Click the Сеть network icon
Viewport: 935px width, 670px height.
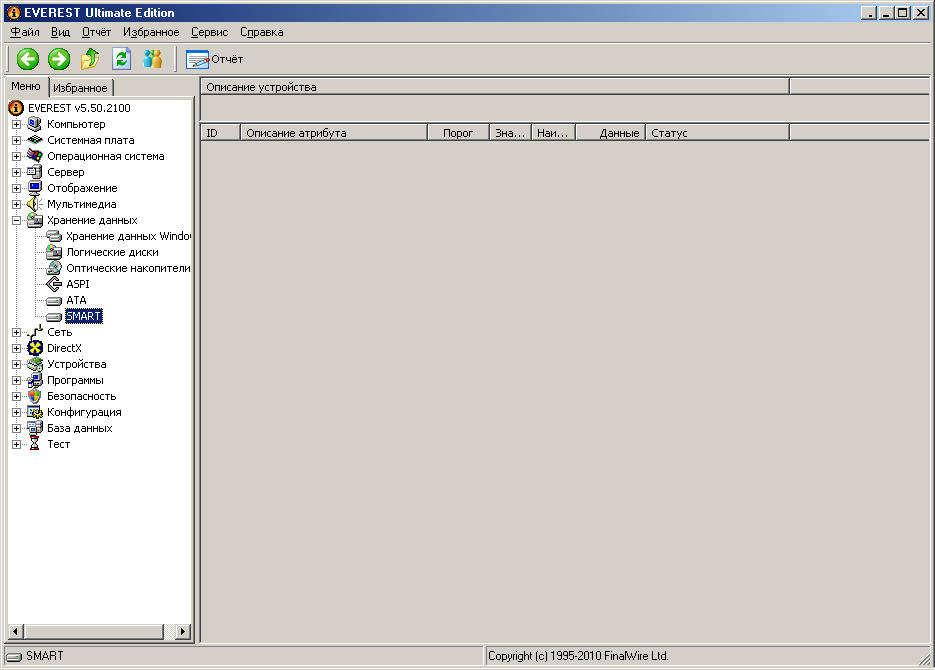(x=35, y=332)
